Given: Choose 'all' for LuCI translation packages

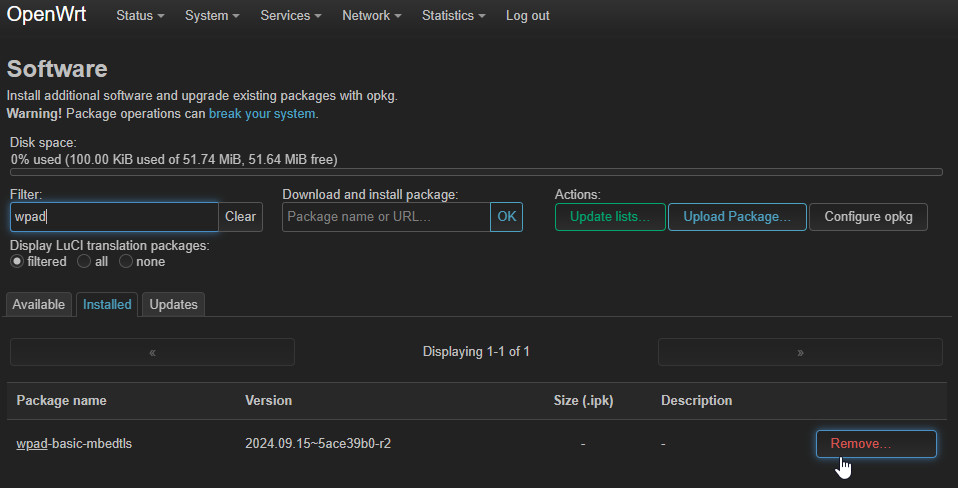Looking at the screenshot, I should (x=84, y=262).
